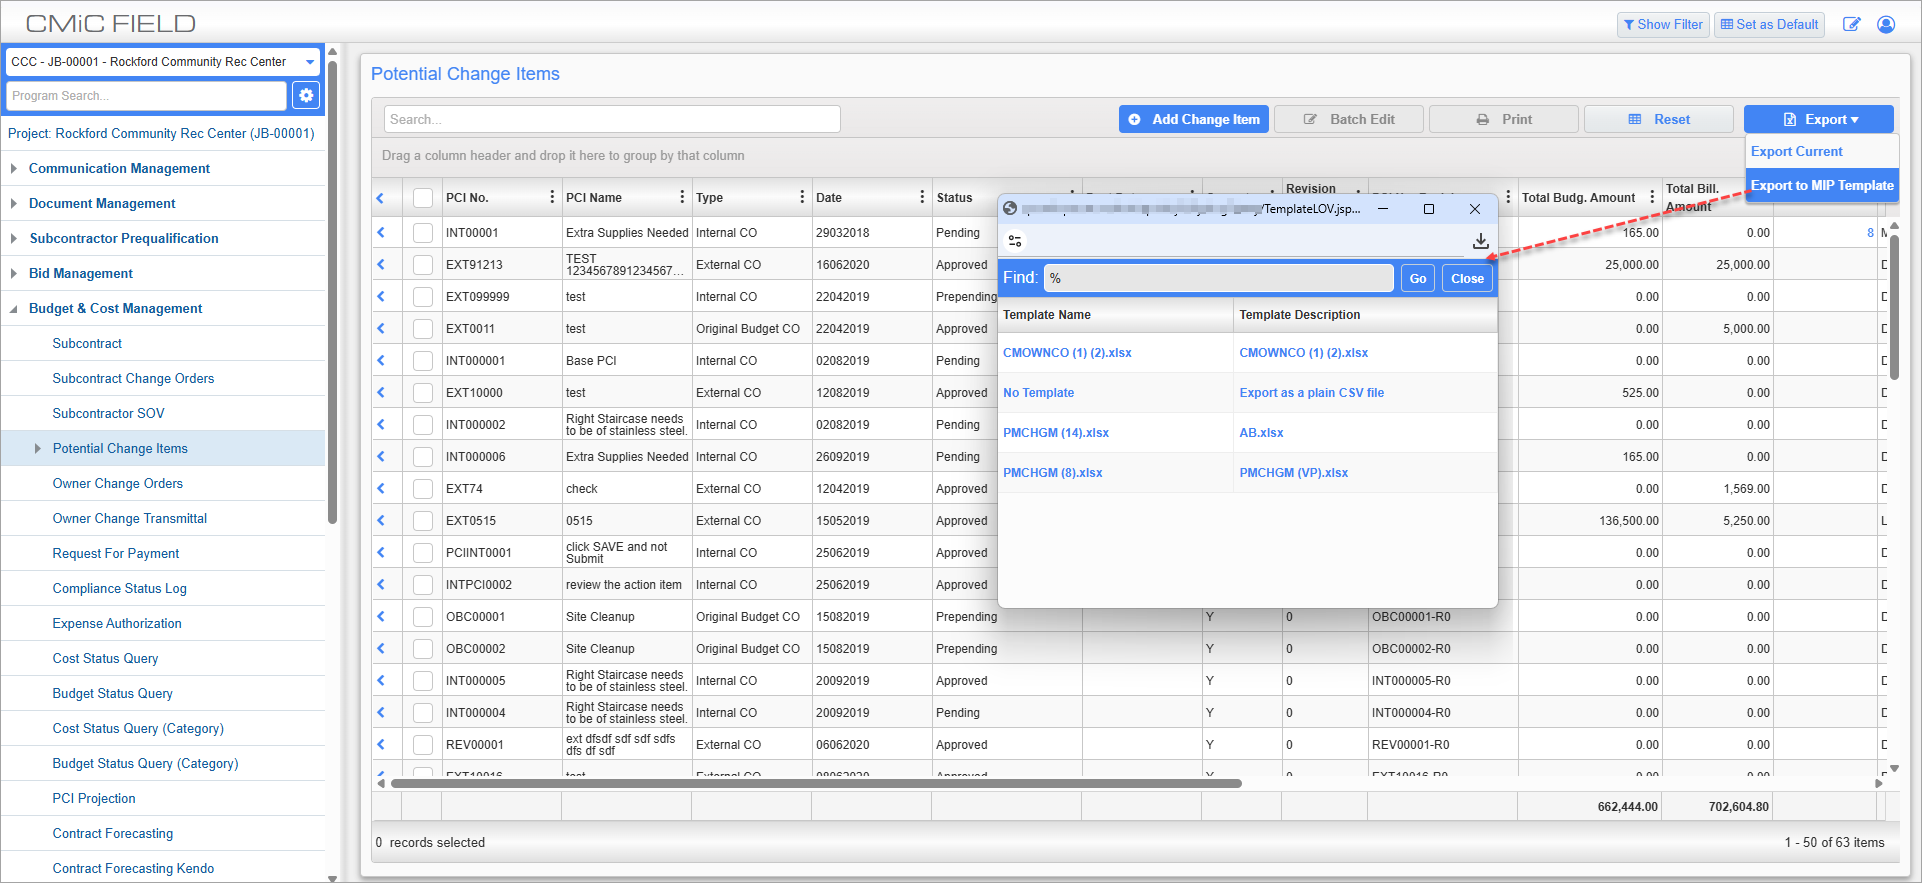1922x883 pixels.
Task: Click the Add Change Item button
Action: pos(1194,119)
